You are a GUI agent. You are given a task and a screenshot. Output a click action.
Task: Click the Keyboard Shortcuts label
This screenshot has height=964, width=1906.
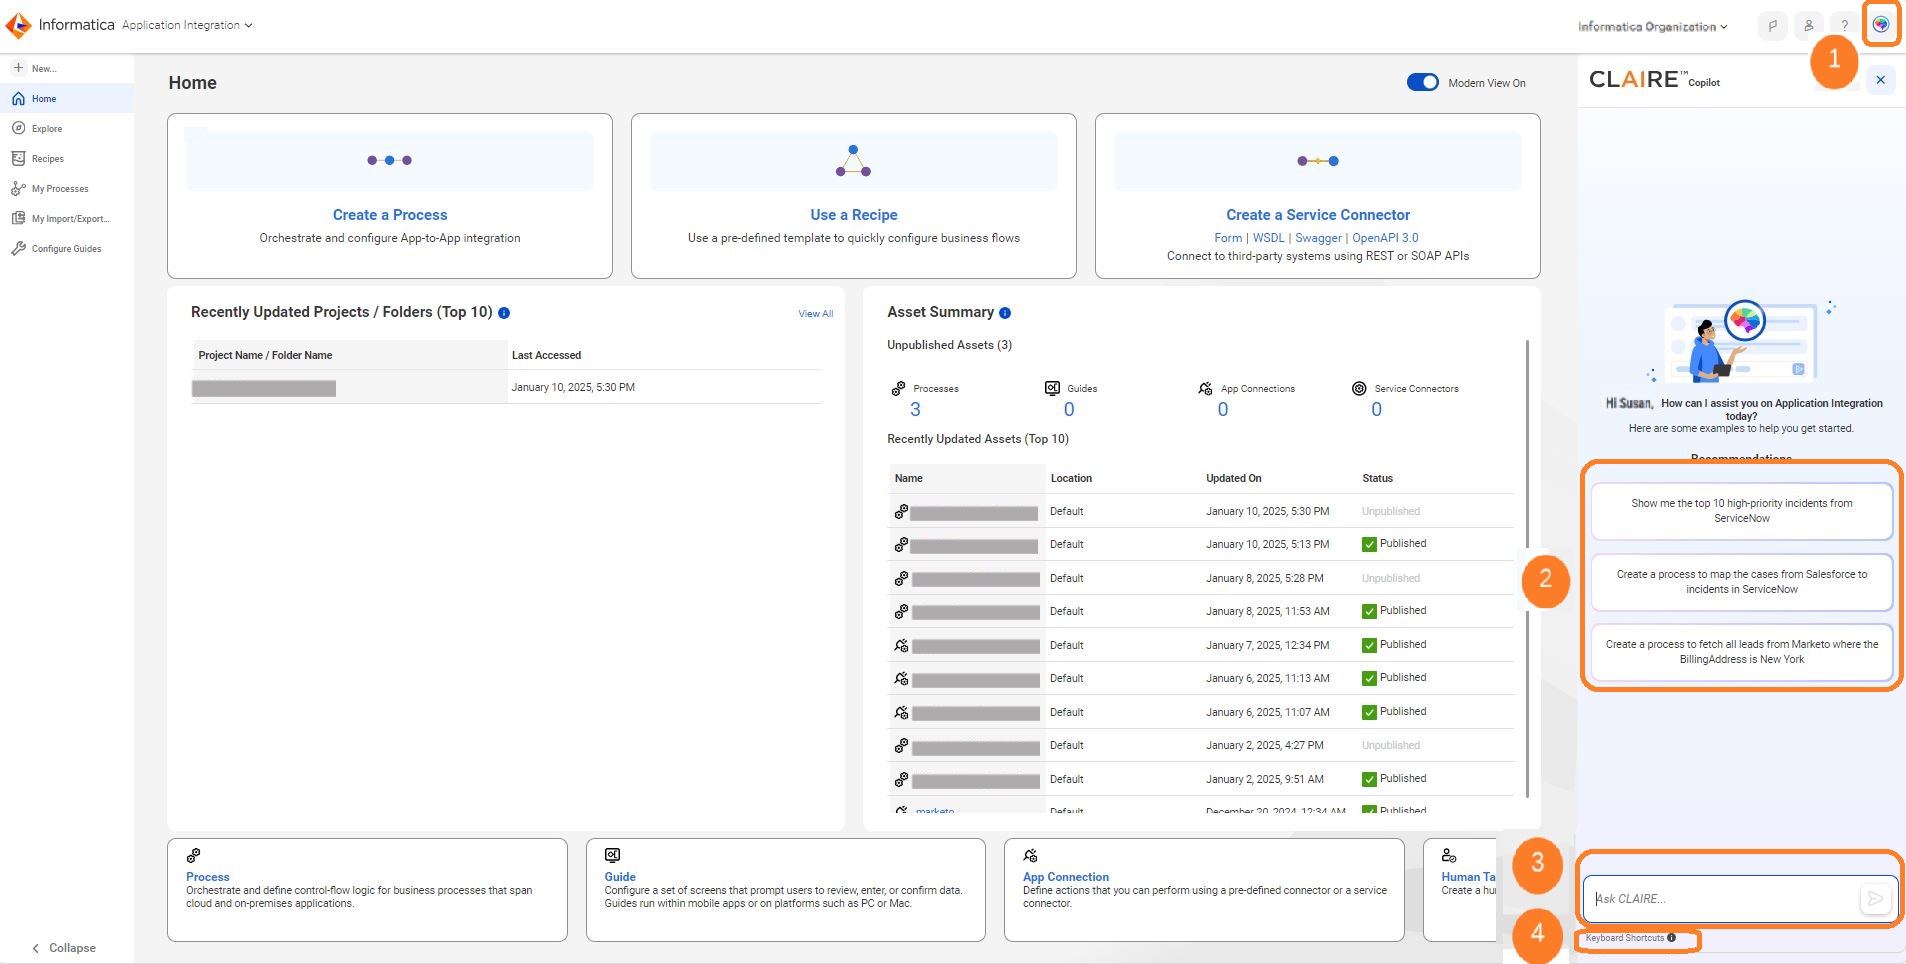click(x=1624, y=938)
